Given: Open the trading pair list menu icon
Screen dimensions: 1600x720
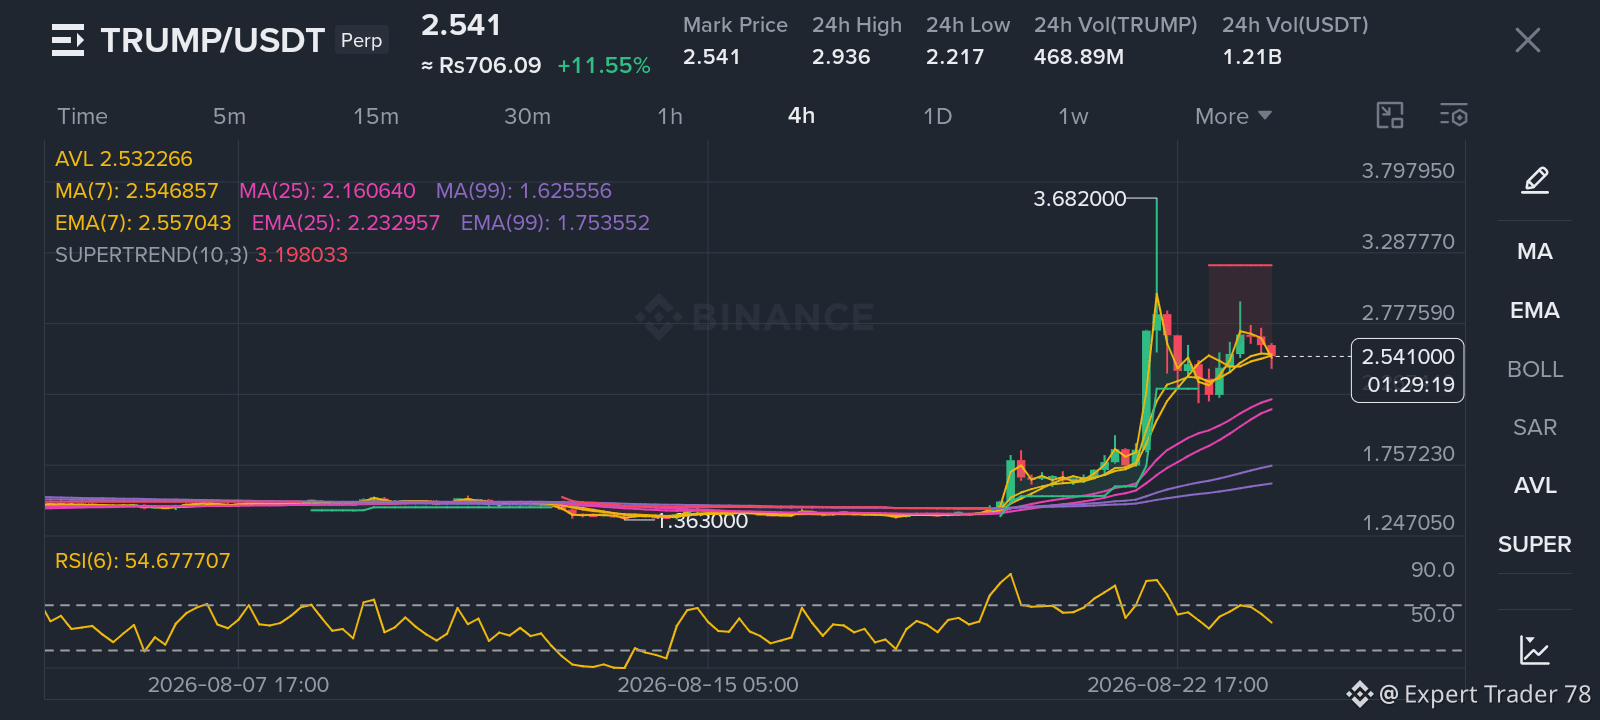Looking at the screenshot, I should coord(68,40).
